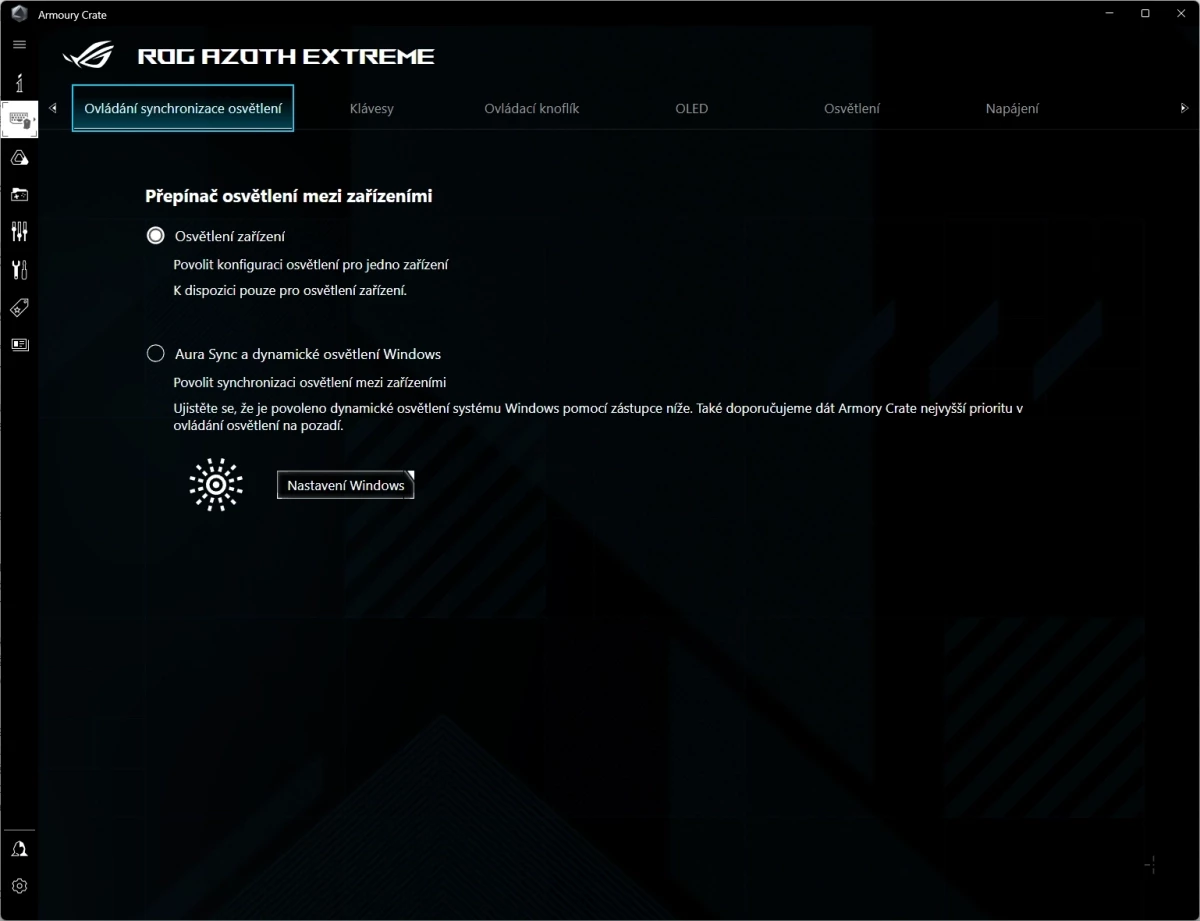Open the Game Library folder icon
The width and height of the screenshot is (1200, 921).
click(x=19, y=195)
